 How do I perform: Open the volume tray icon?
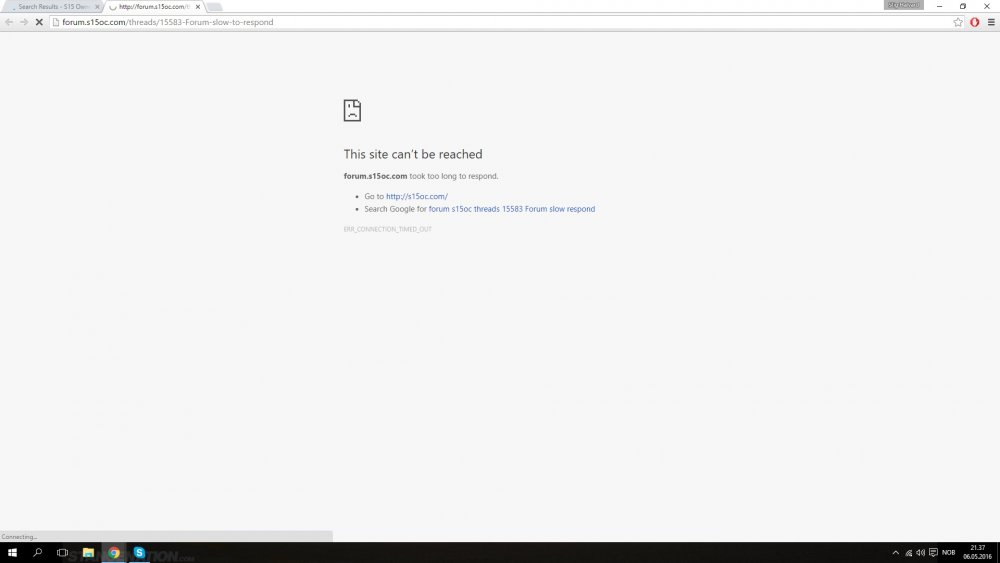click(920, 553)
